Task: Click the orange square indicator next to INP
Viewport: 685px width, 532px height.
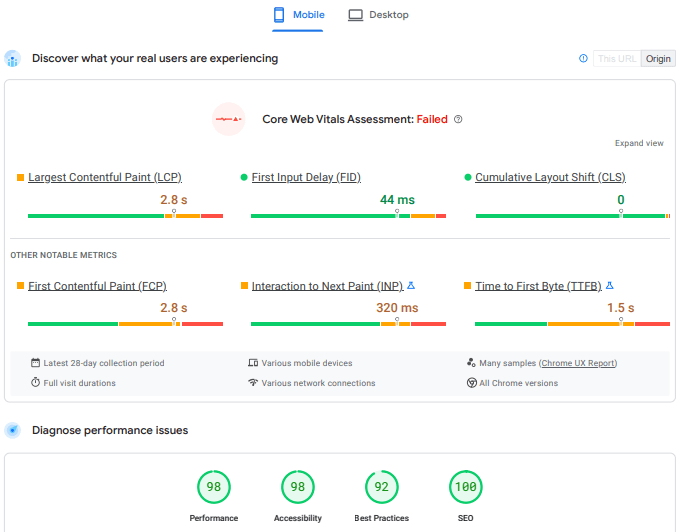Action: tap(244, 285)
